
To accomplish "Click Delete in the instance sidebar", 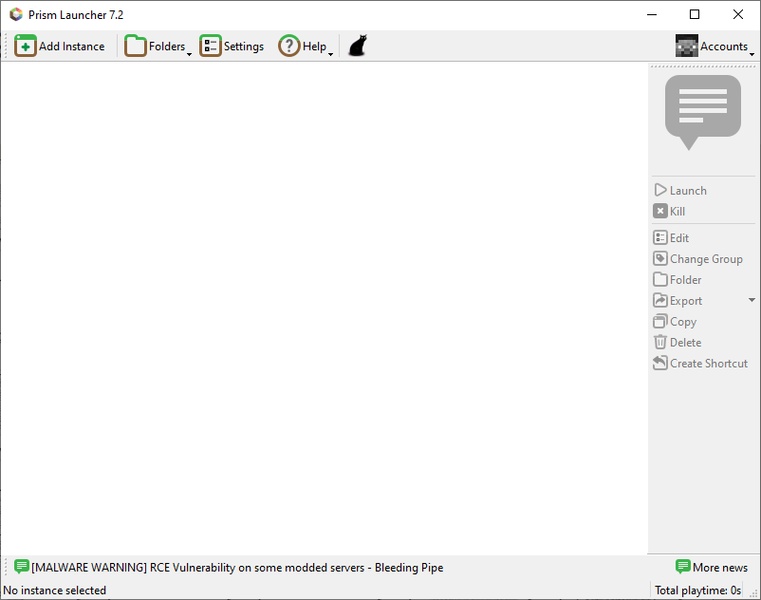I will pos(678,342).
